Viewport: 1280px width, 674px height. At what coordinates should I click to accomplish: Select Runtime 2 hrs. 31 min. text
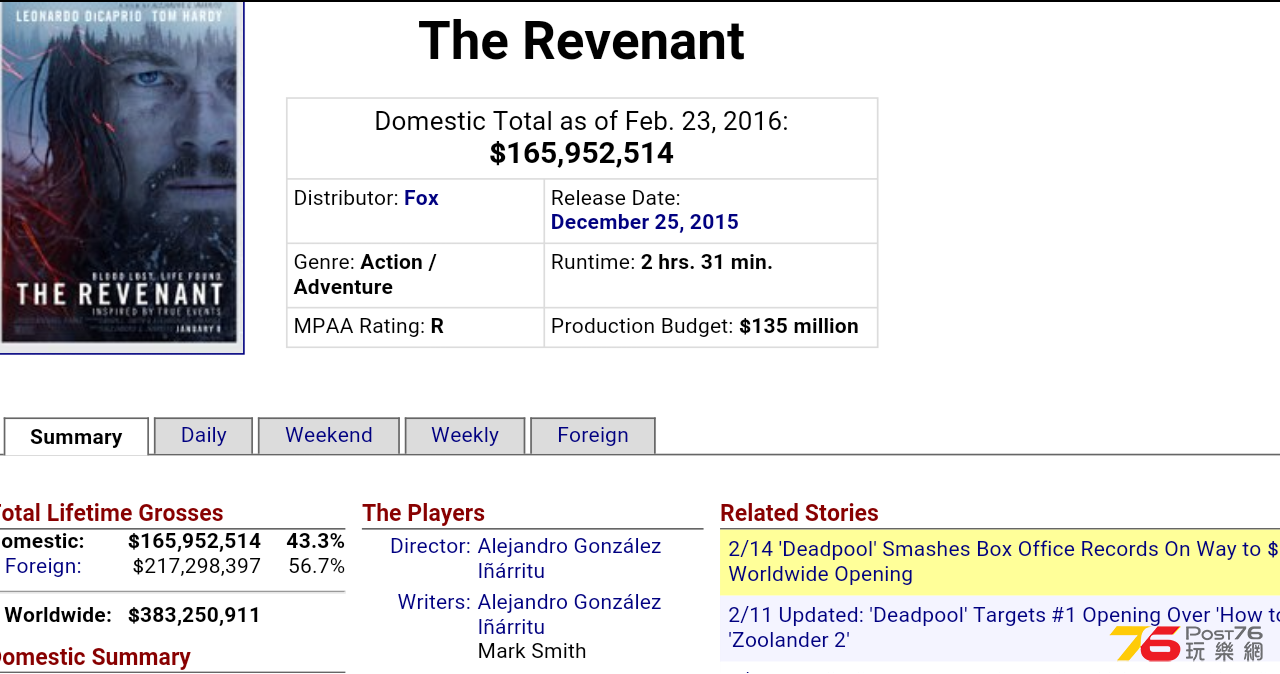661,262
